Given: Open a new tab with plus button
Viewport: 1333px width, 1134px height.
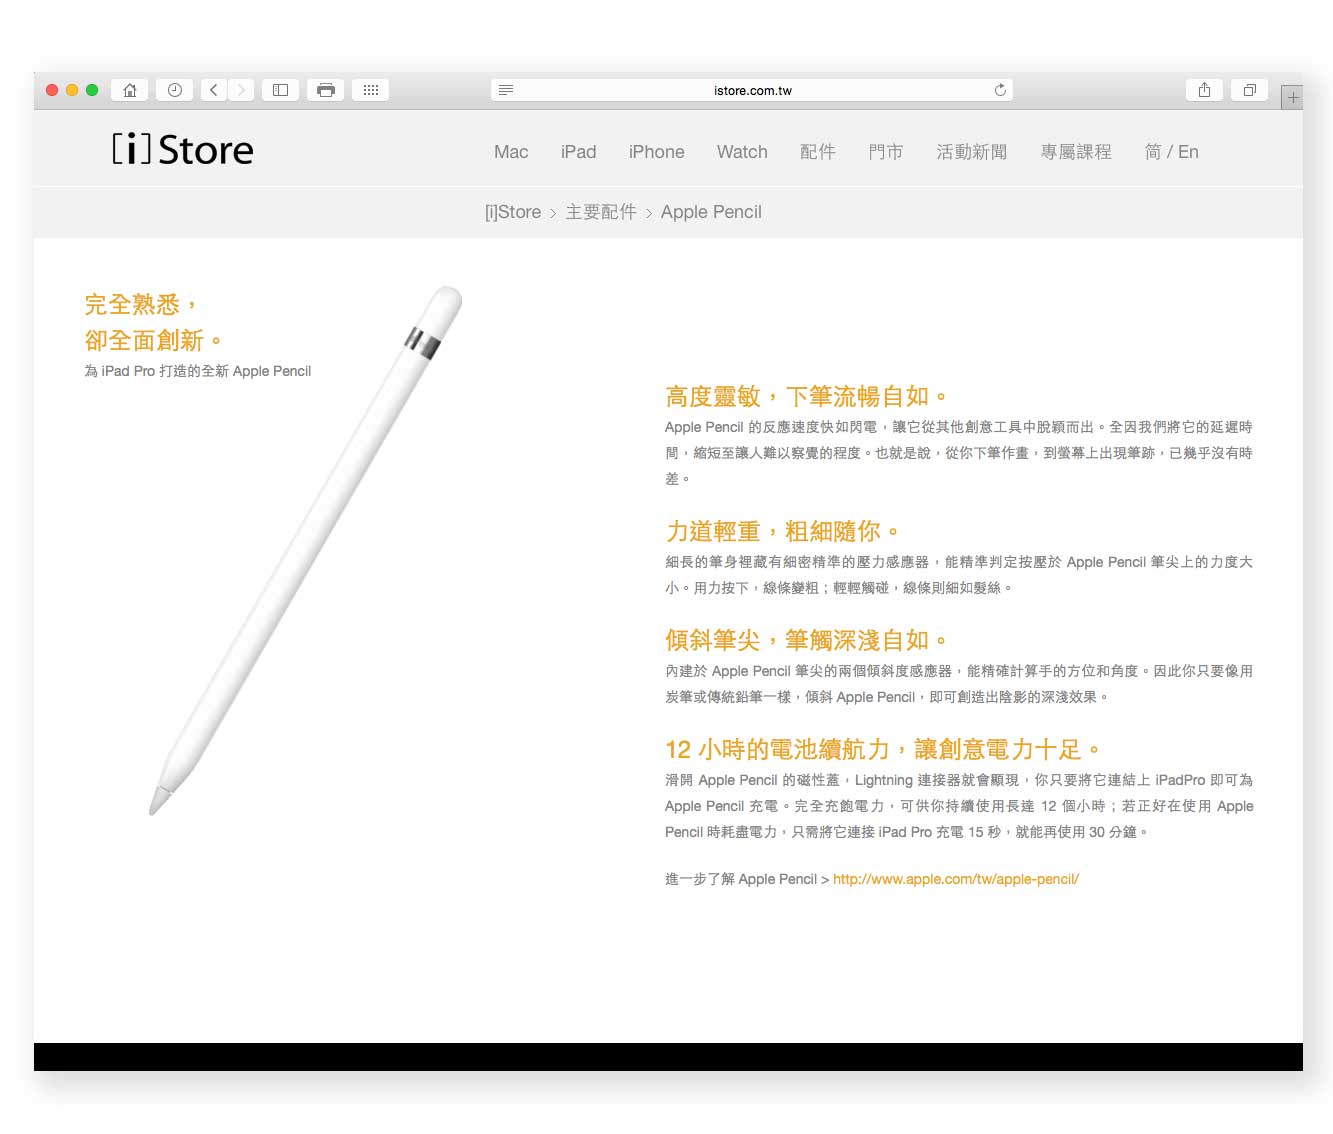Looking at the screenshot, I should (1292, 97).
